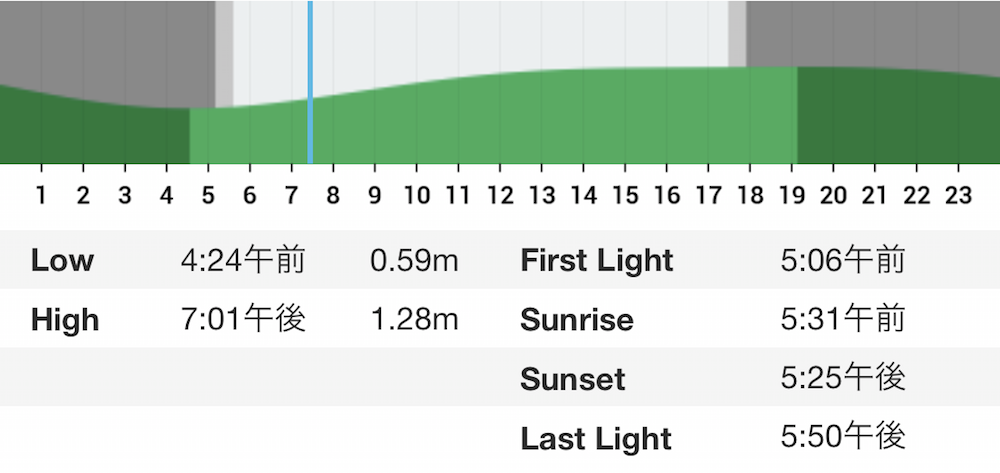This screenshot has width=1000, height=473.
Task: Select hour 1 on the time axis
Action: click(x=41, y=195)
